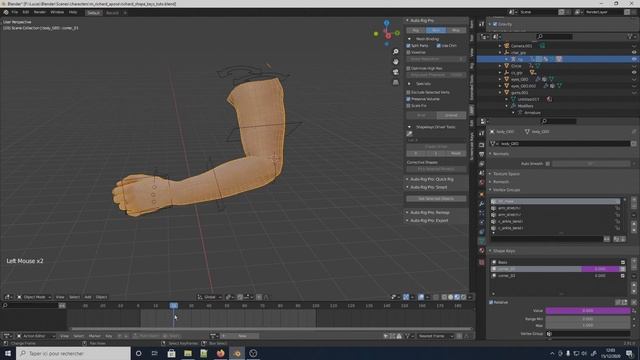The width and height of the screenshot is (640, 360).
Task: Toggle X-ray viewport icon
Action: click(x=436, y=297)
